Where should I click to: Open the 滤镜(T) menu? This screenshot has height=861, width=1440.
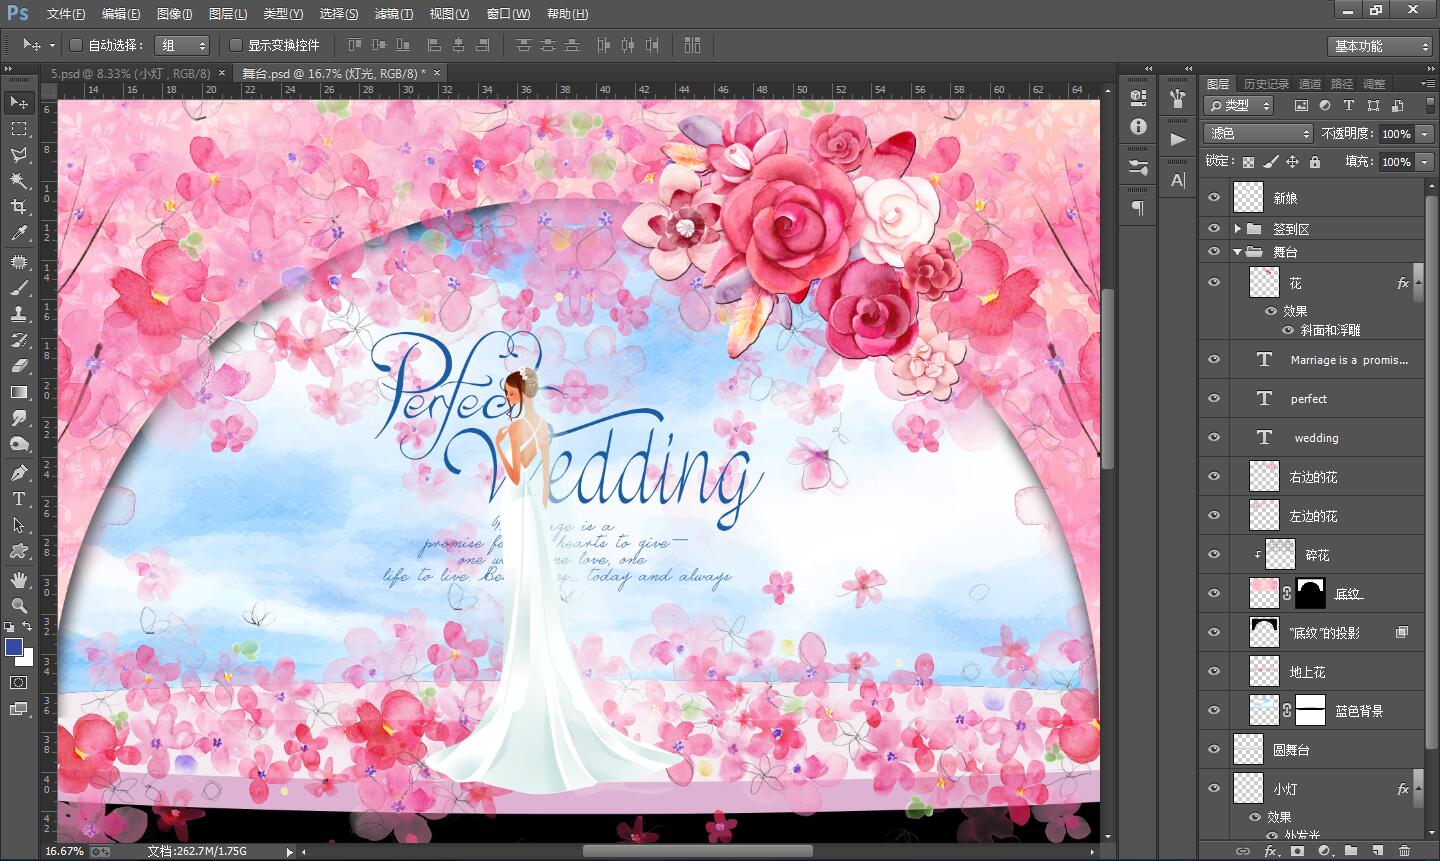393,14
